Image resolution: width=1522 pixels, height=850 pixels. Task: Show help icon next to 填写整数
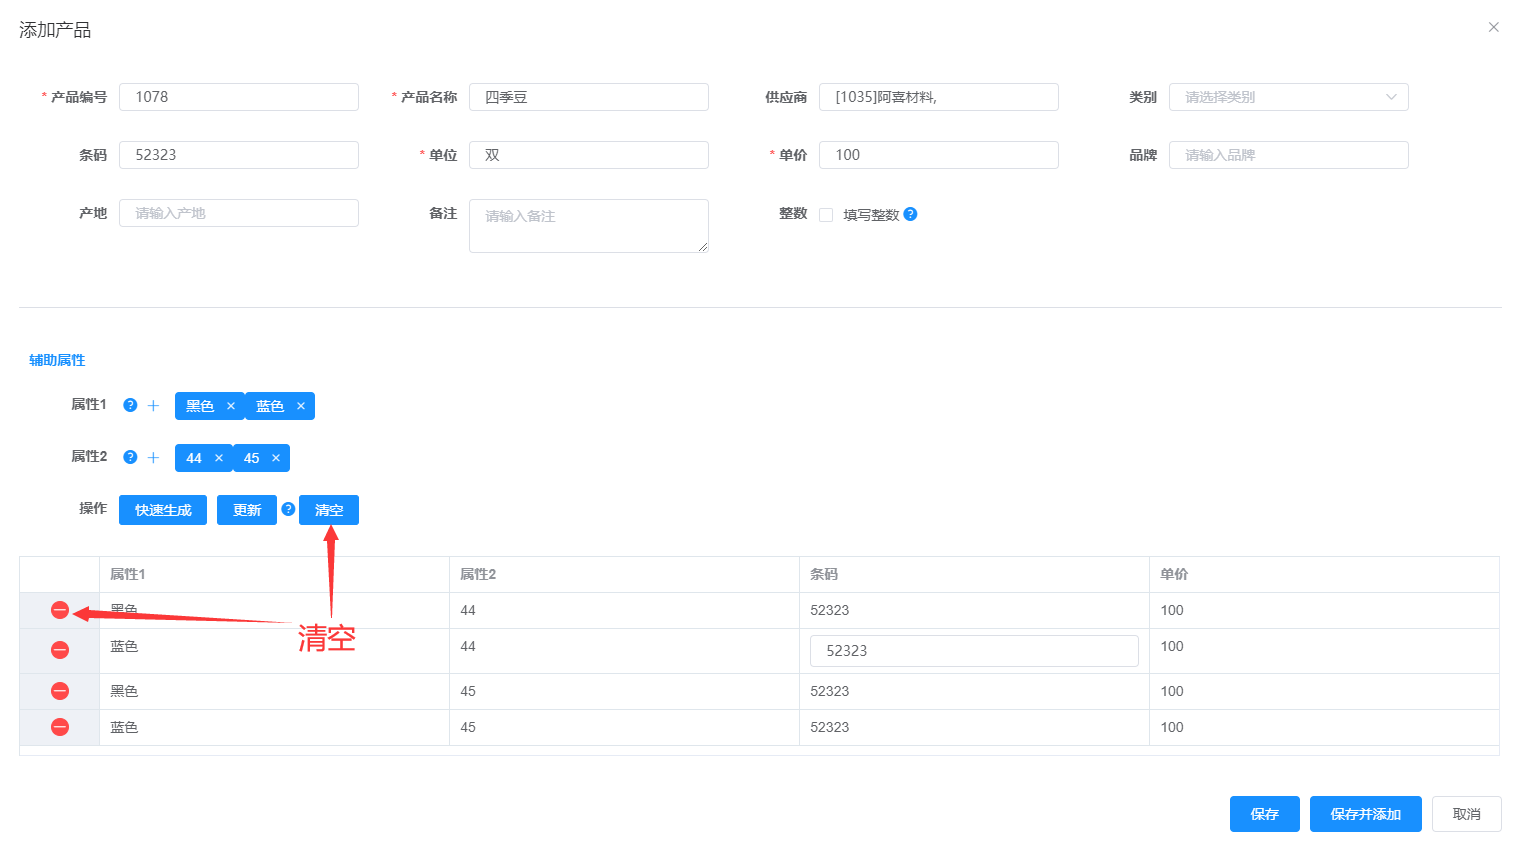pos(910,214)
